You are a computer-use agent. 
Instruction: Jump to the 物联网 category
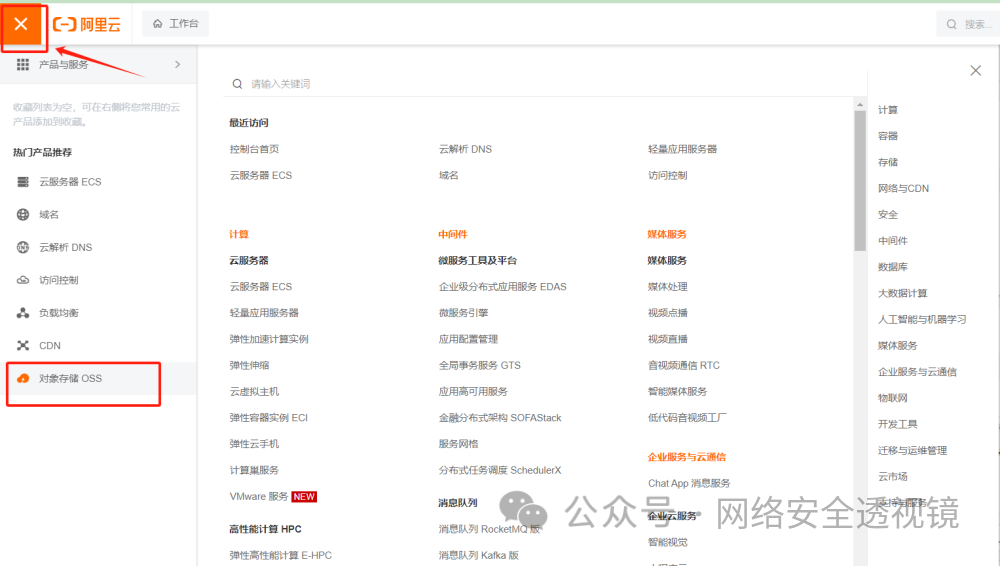tap(893, 398)
